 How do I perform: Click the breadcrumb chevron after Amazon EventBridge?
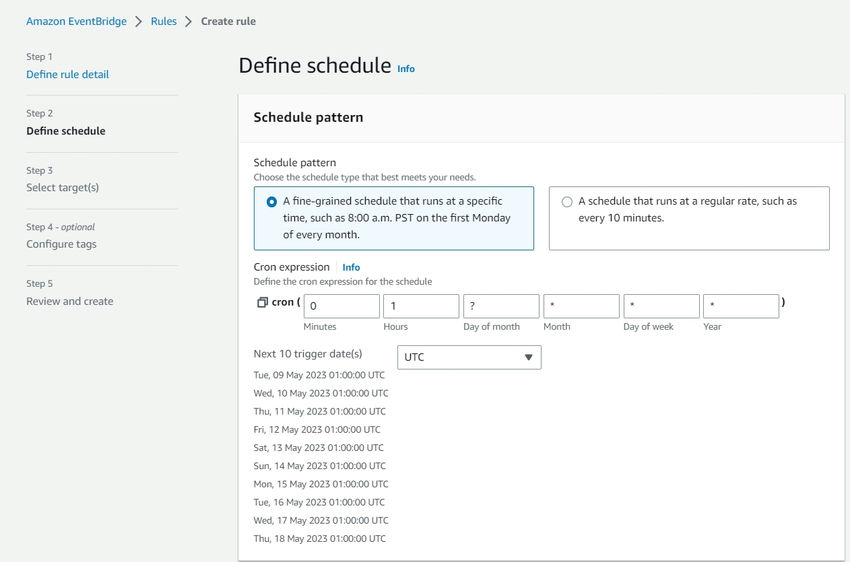point(139,22)
